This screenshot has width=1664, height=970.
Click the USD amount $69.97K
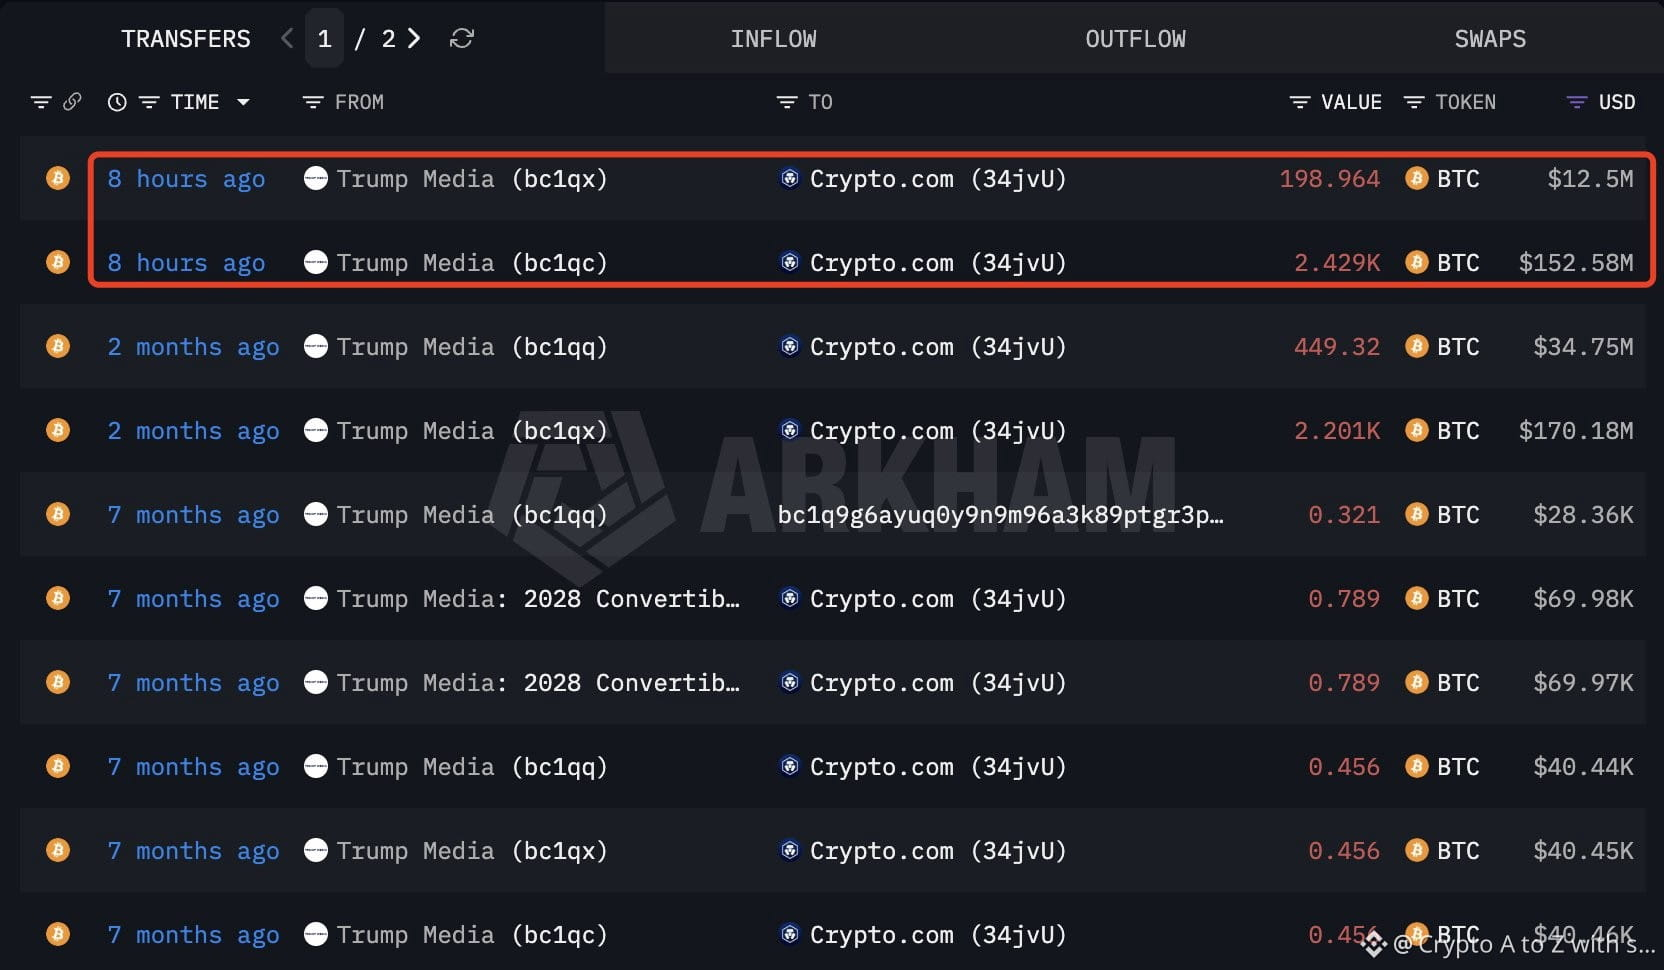coord(1583,683)
